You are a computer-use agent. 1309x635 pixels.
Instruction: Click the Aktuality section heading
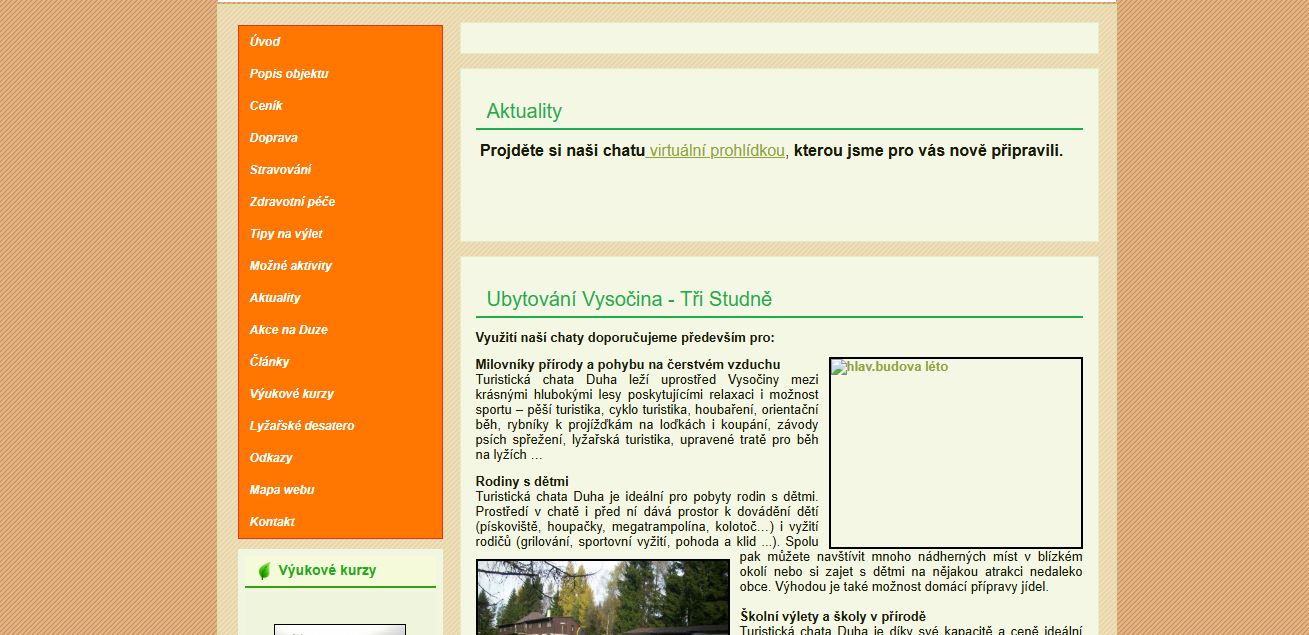[x=524, y=111]
